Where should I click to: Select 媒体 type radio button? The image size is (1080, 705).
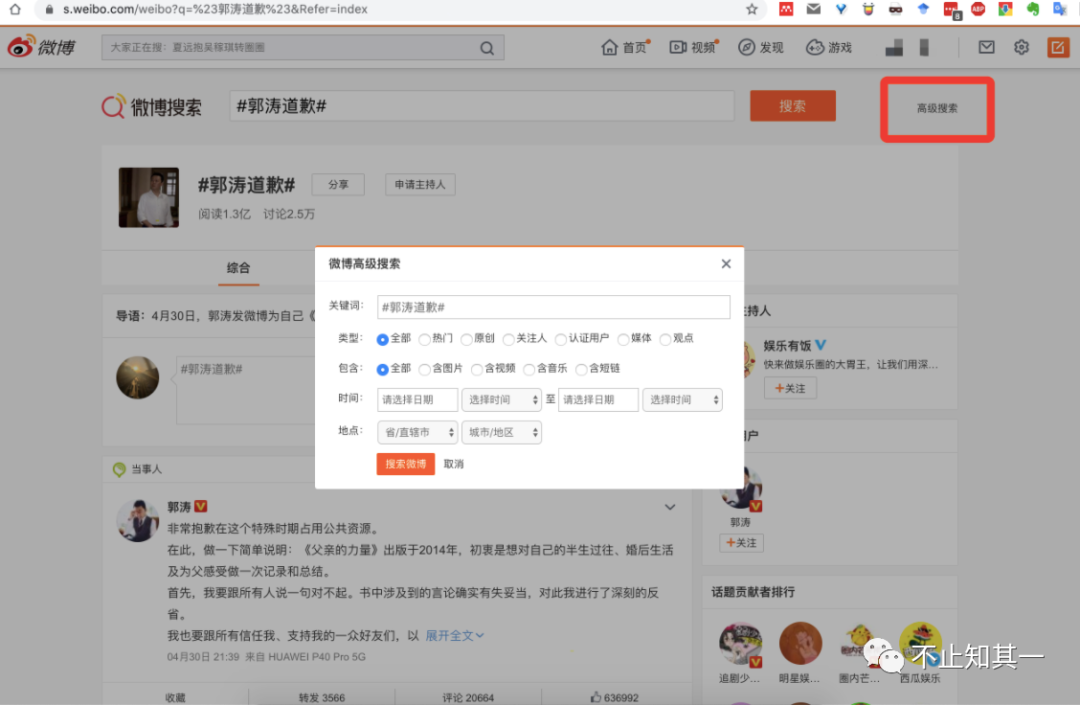[x=623, y=339]
